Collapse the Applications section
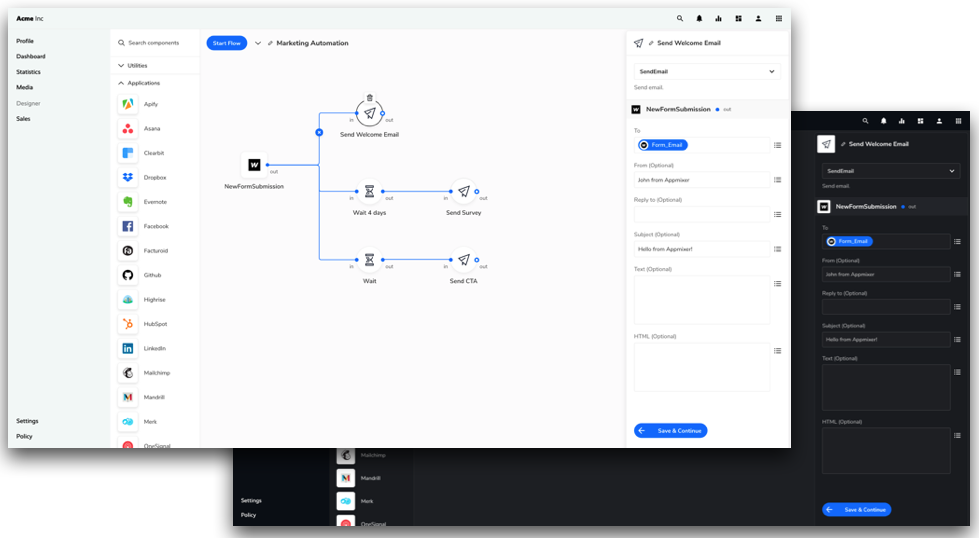Screen dimensions: 979x538 (x=139, y=83)
